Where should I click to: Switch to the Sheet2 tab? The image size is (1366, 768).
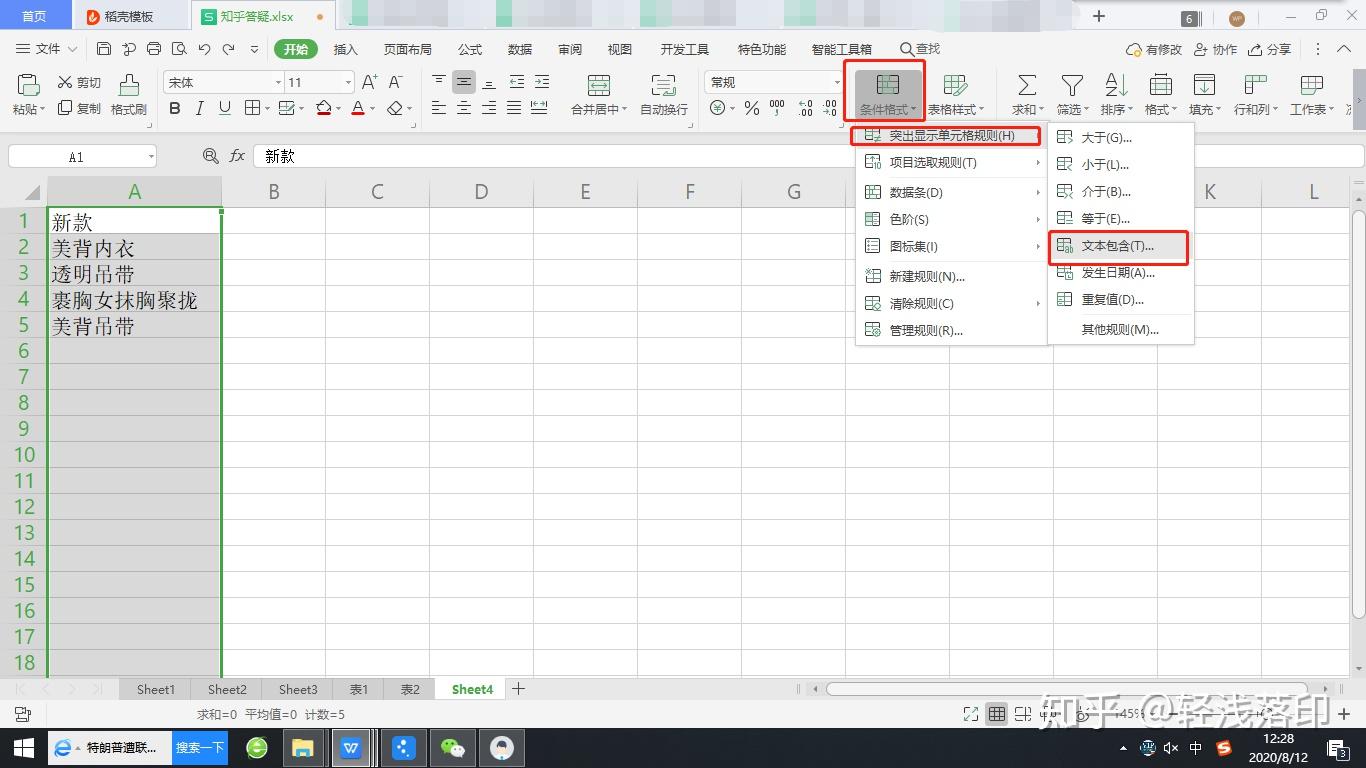pos(227,689)
